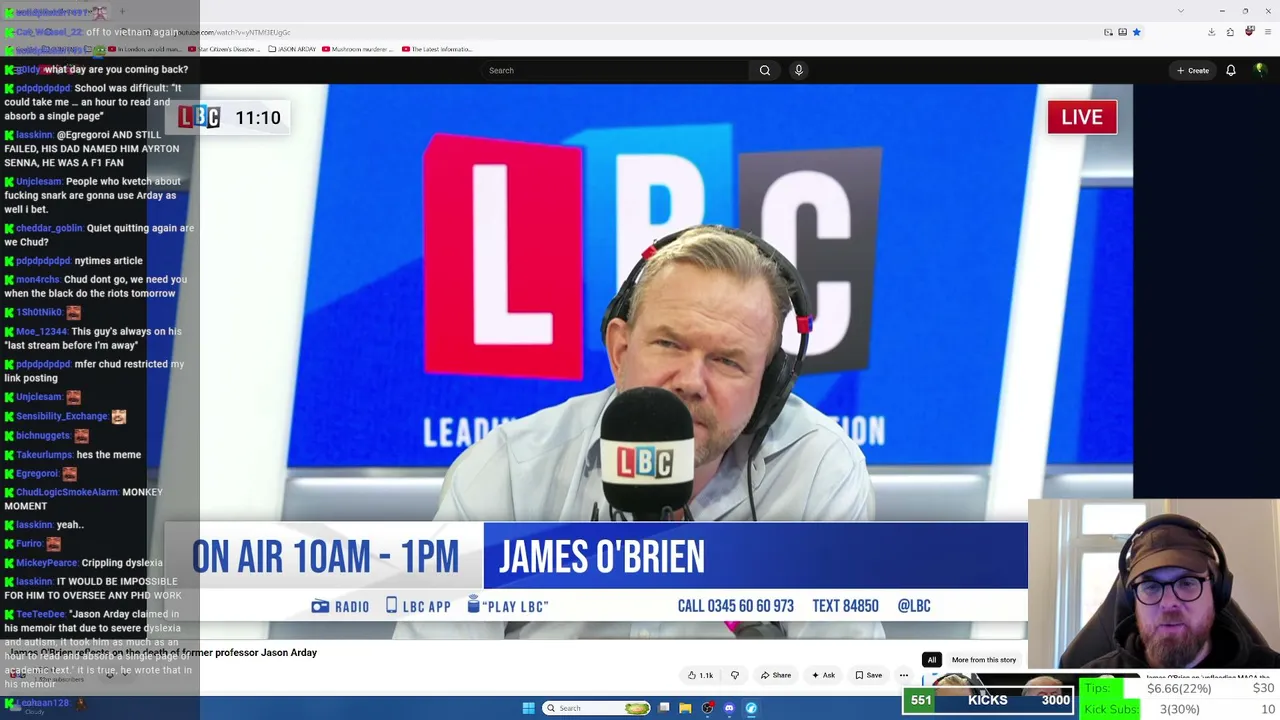Select the More from this story chip

point(984,660)
